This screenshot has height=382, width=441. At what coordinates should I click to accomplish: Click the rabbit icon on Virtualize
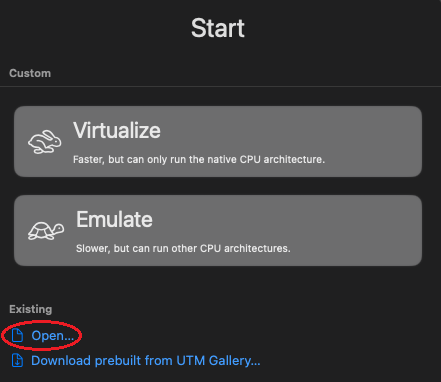pos(45,142)
